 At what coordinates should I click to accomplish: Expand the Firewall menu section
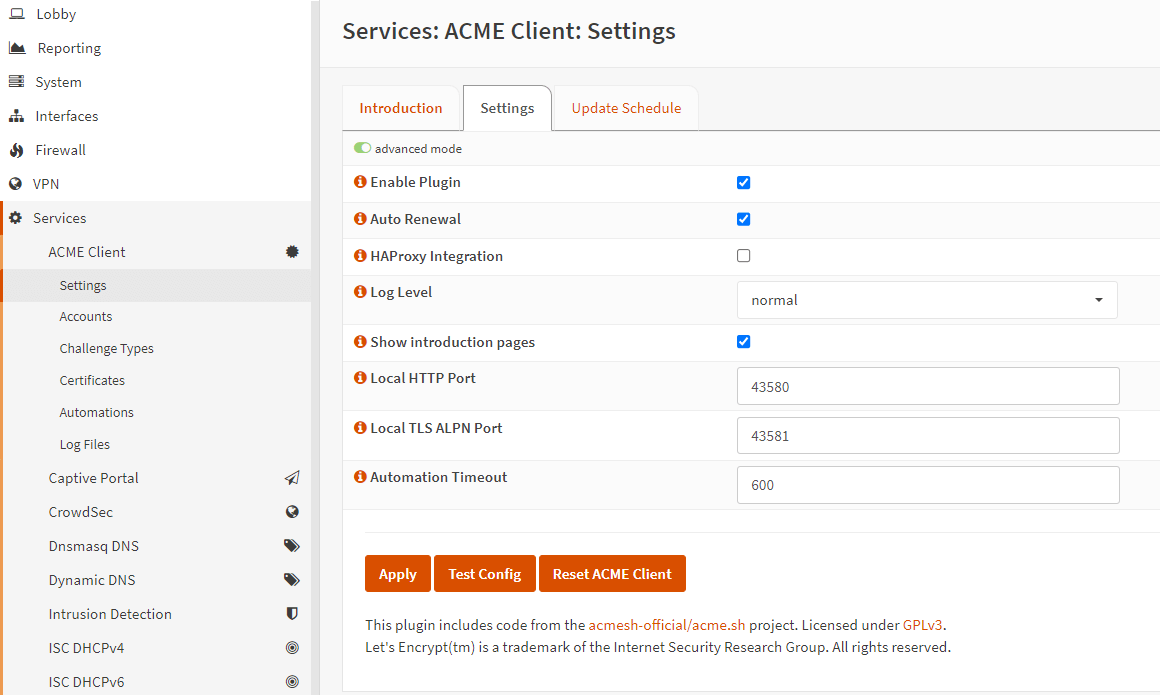click(60, 150)
